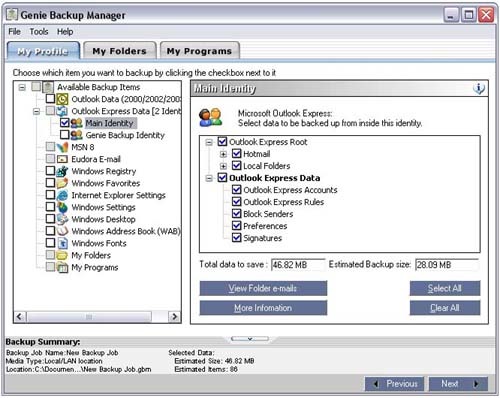Click the large Outlook Express identity icon
The width and height of the screenshot is (500, 398).
click(210, 117)
